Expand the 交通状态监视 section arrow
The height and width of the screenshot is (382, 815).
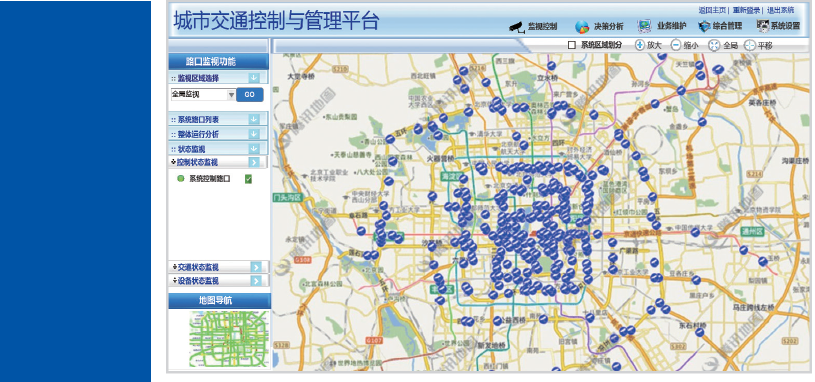point(256,267)
